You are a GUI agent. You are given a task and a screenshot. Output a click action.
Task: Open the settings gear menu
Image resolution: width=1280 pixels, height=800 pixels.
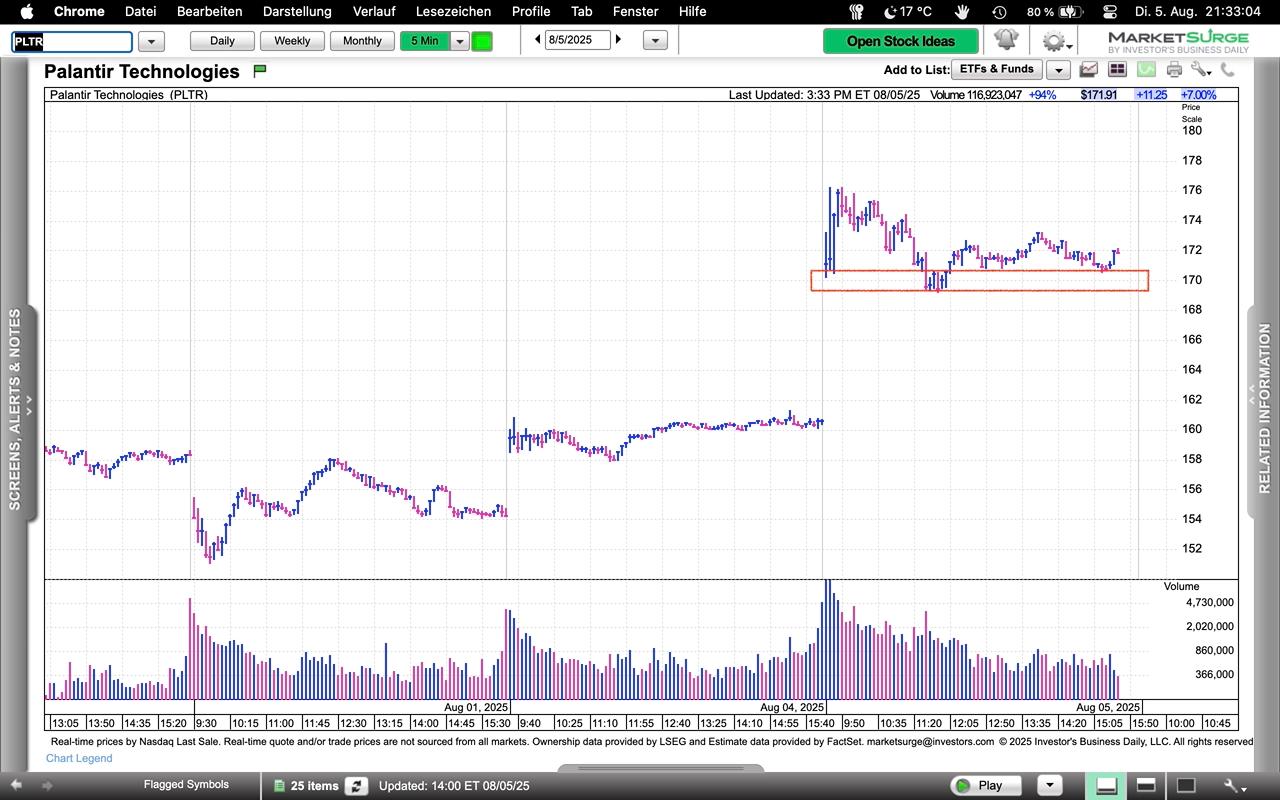1053,41
